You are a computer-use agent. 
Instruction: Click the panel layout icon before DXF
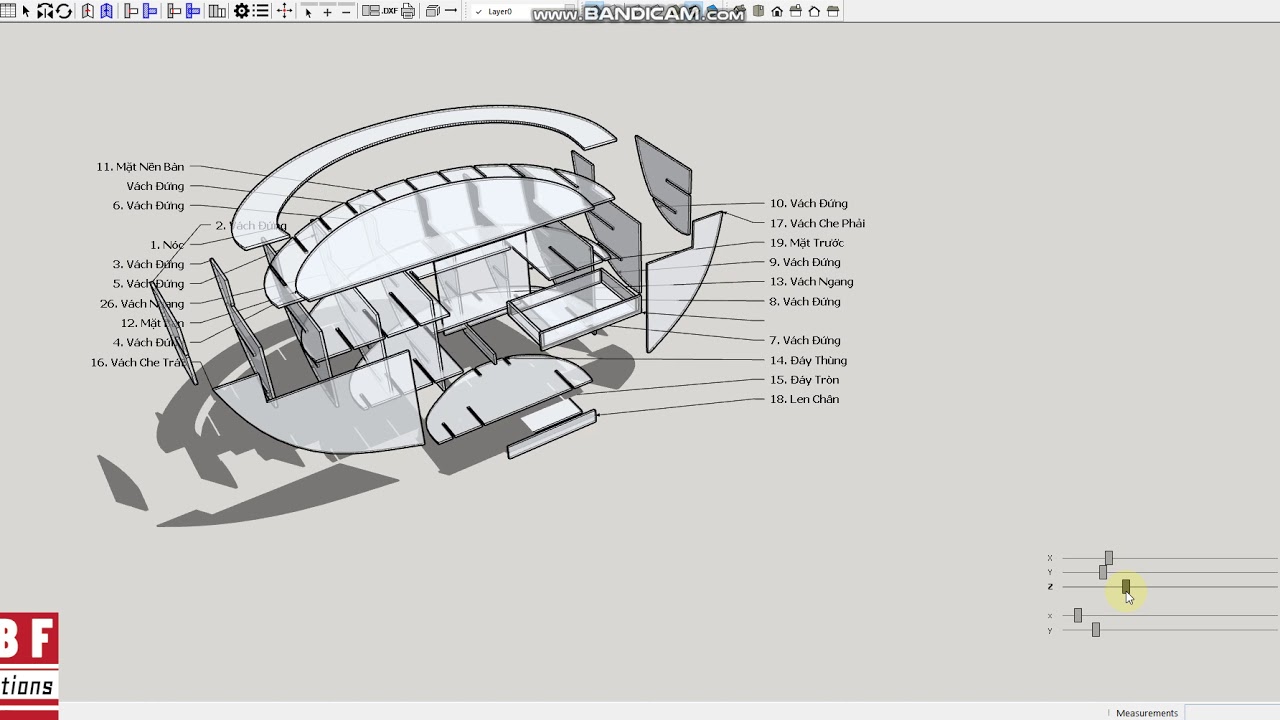[x=370, y=11]
